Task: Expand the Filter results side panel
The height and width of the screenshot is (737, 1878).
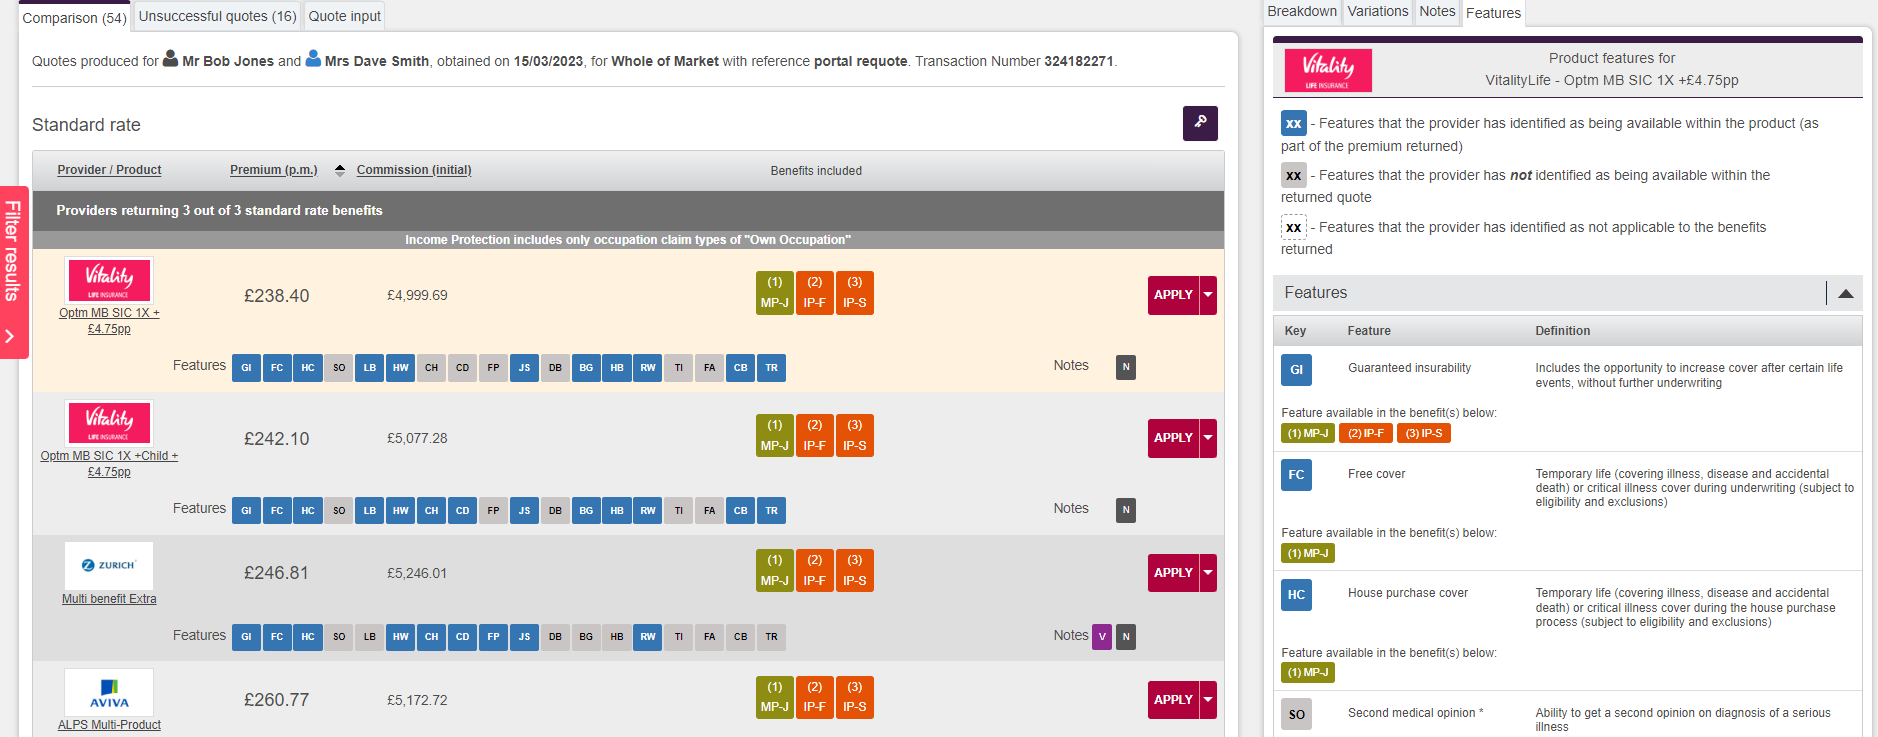Action: 13,272
